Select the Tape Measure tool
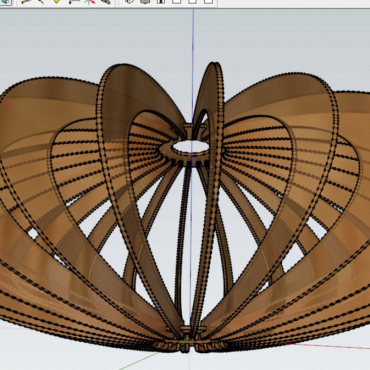Viewport: 370px width, 370px height. click(x=26, y=1)
